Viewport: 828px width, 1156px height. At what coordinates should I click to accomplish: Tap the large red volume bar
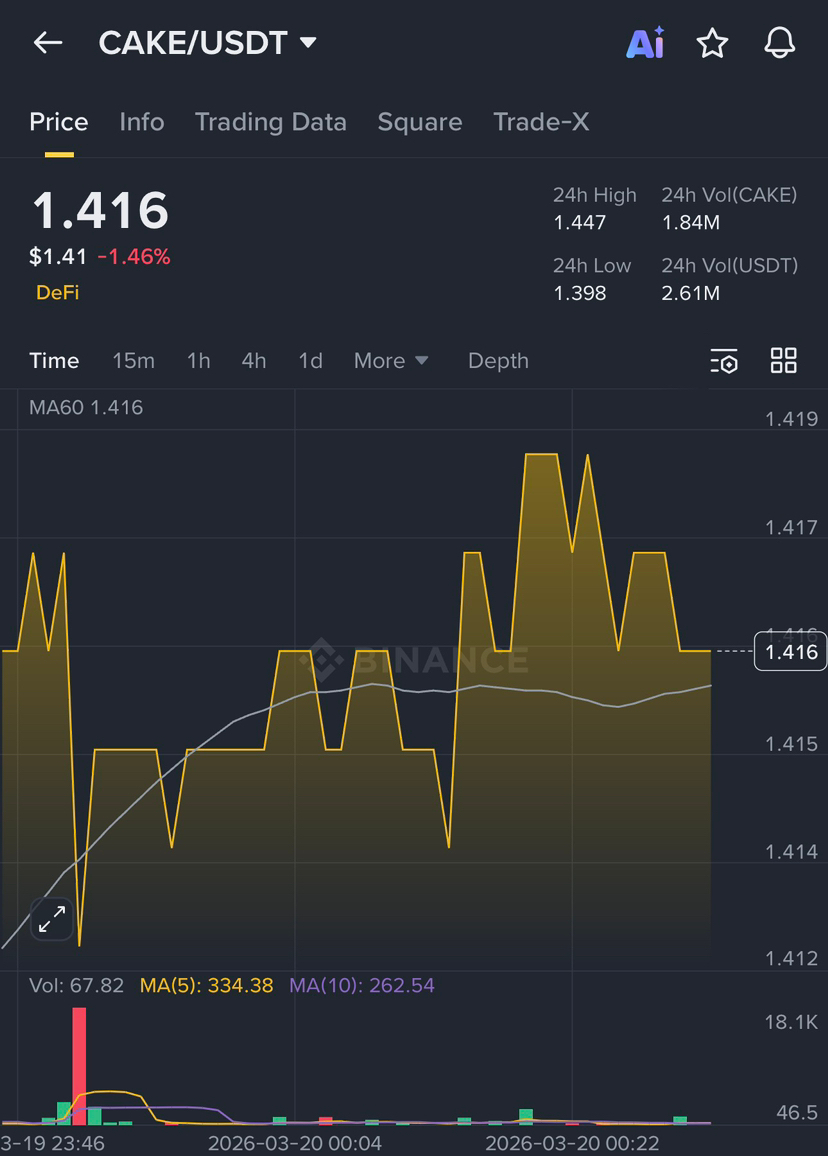pos(79,1065)
